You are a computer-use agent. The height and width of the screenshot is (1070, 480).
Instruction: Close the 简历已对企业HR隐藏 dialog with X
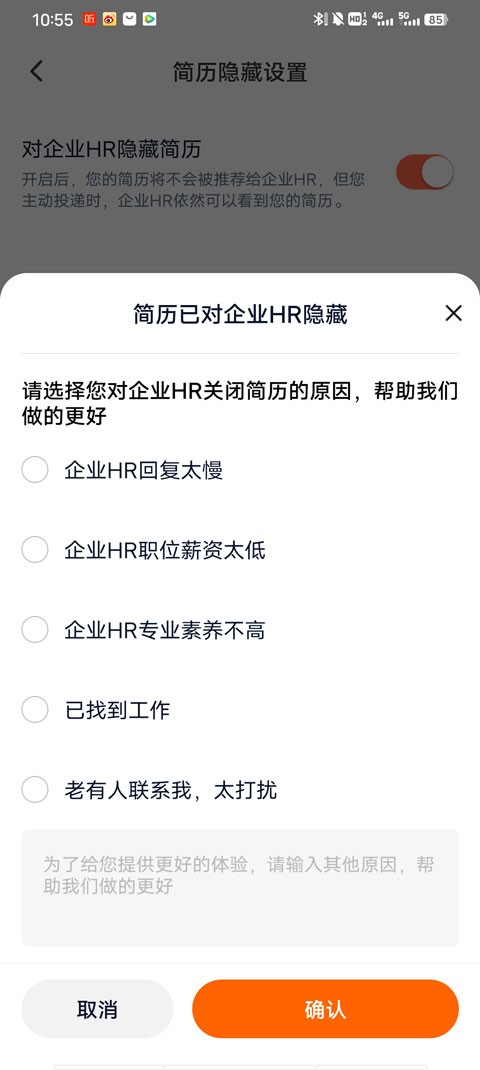click(x=453, y=313)
